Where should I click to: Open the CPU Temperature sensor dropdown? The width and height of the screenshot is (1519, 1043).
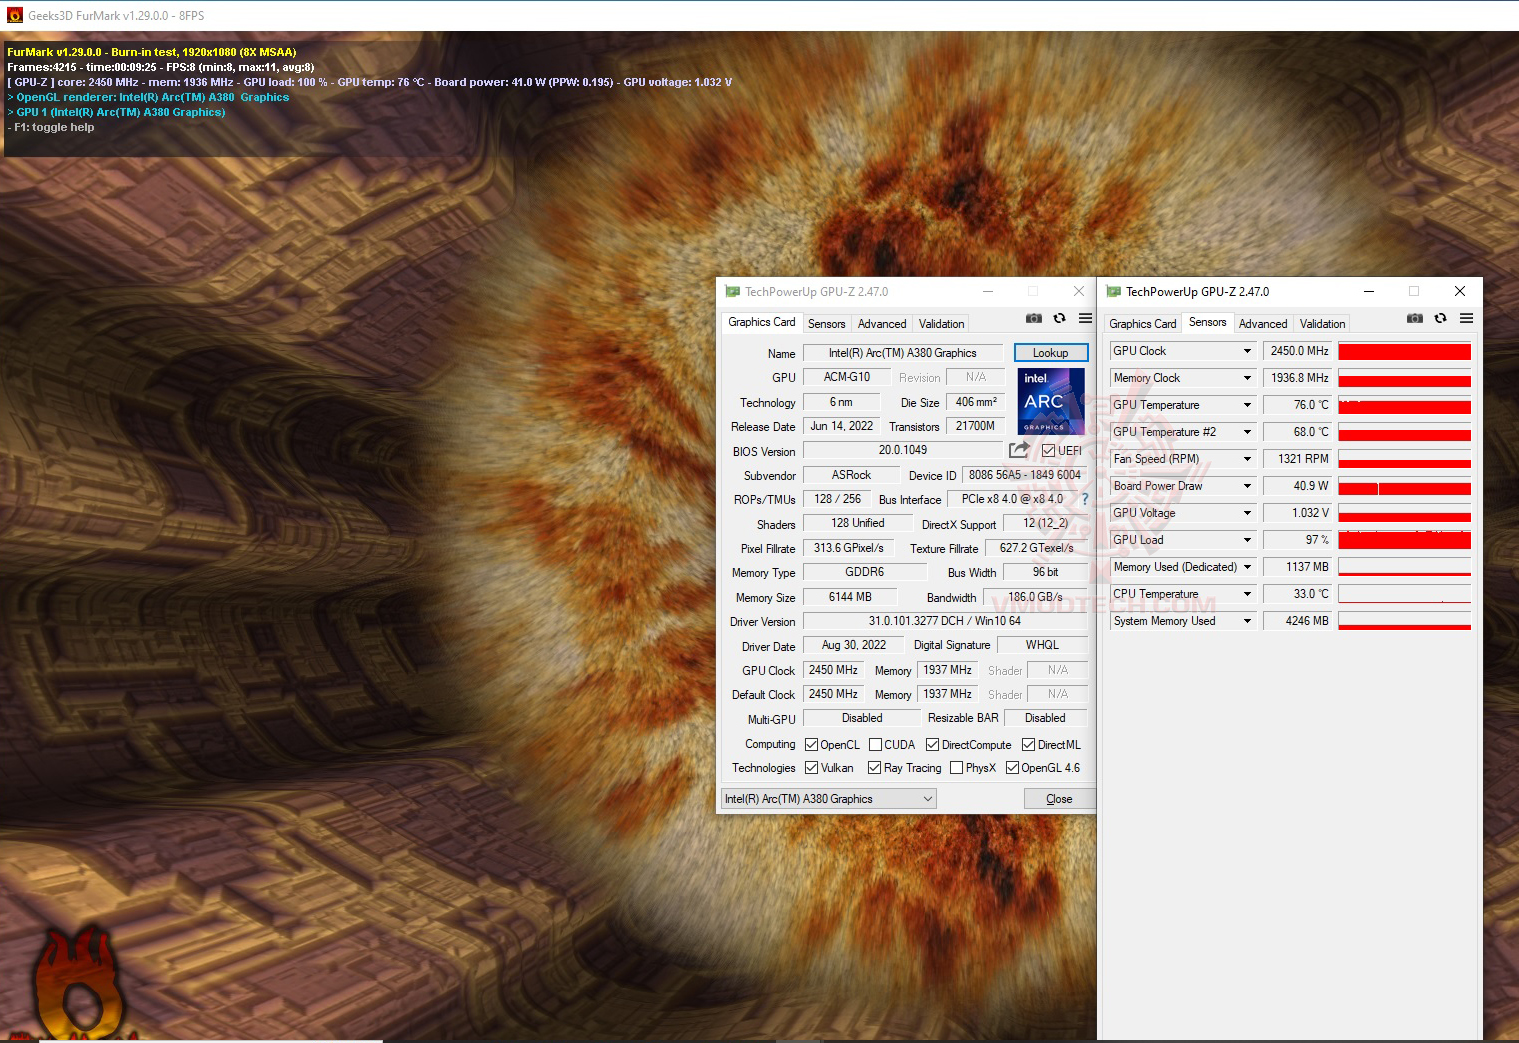[1247, 594]
